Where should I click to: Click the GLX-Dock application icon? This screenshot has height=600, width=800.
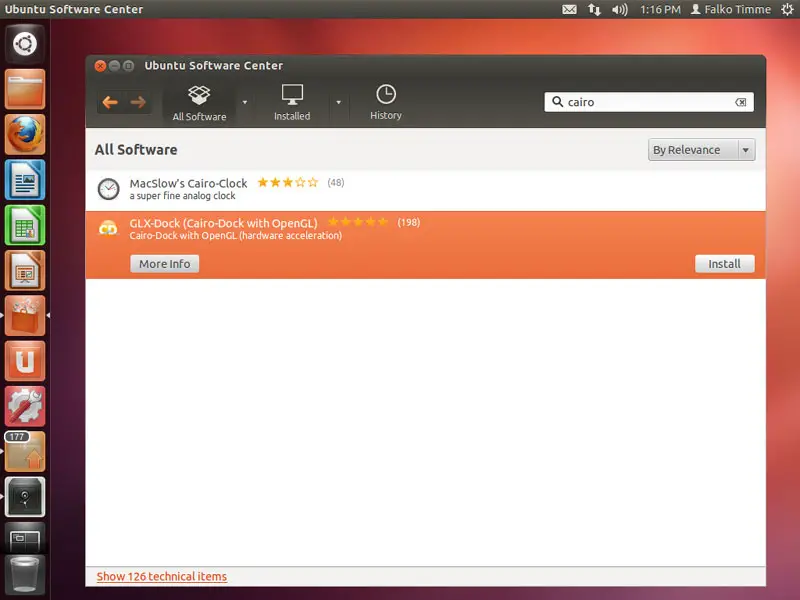pyautogui.click(x=108, y=229)
